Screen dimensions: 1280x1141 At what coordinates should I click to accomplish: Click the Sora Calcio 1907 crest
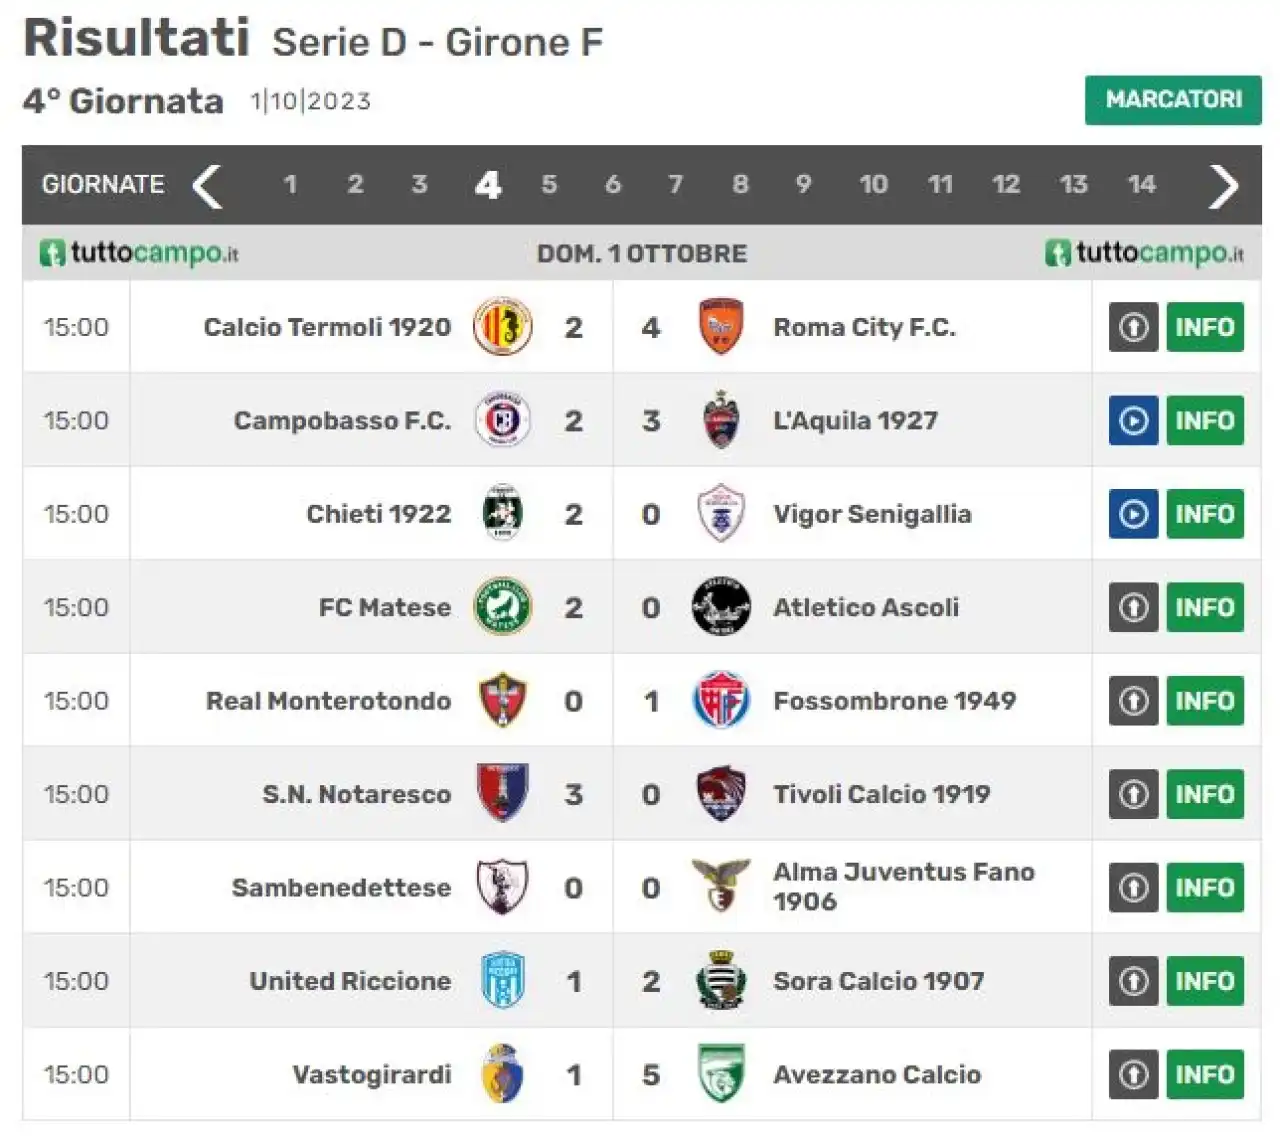(x=720, y=980)
